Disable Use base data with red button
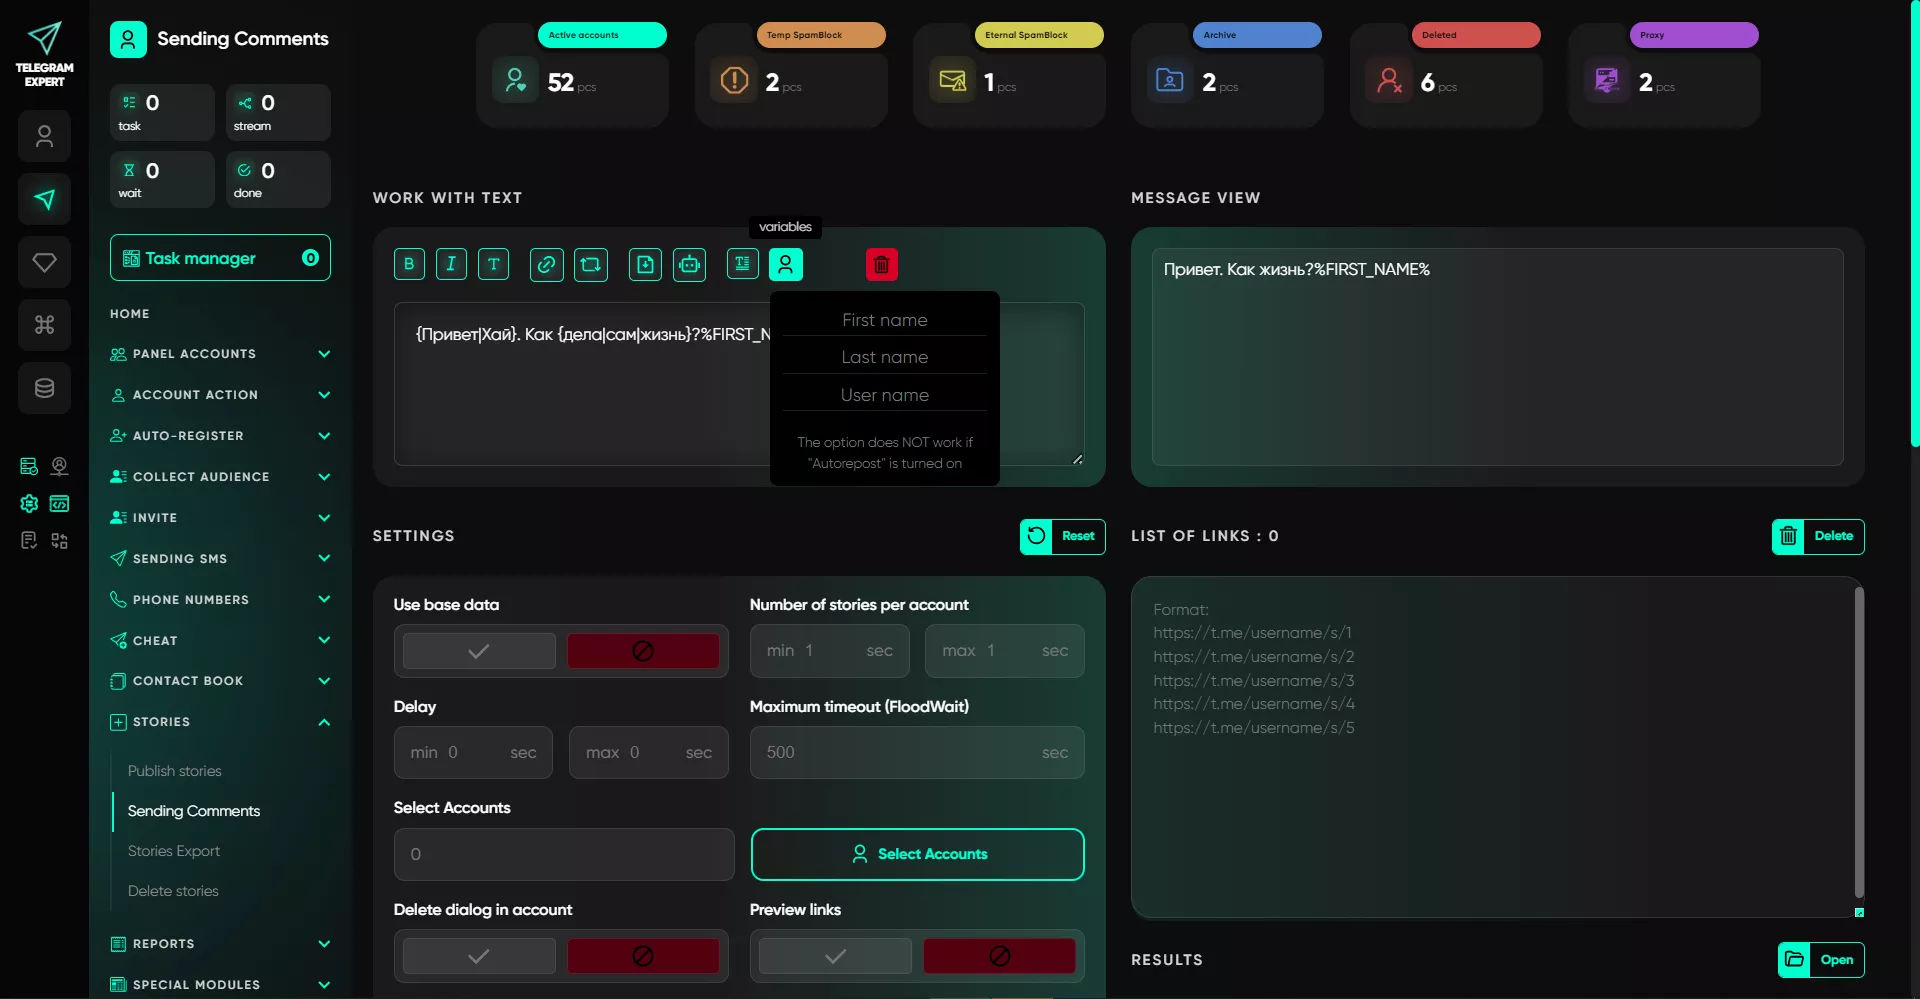This screenshot has height=999, width=1920. (643, 651)
